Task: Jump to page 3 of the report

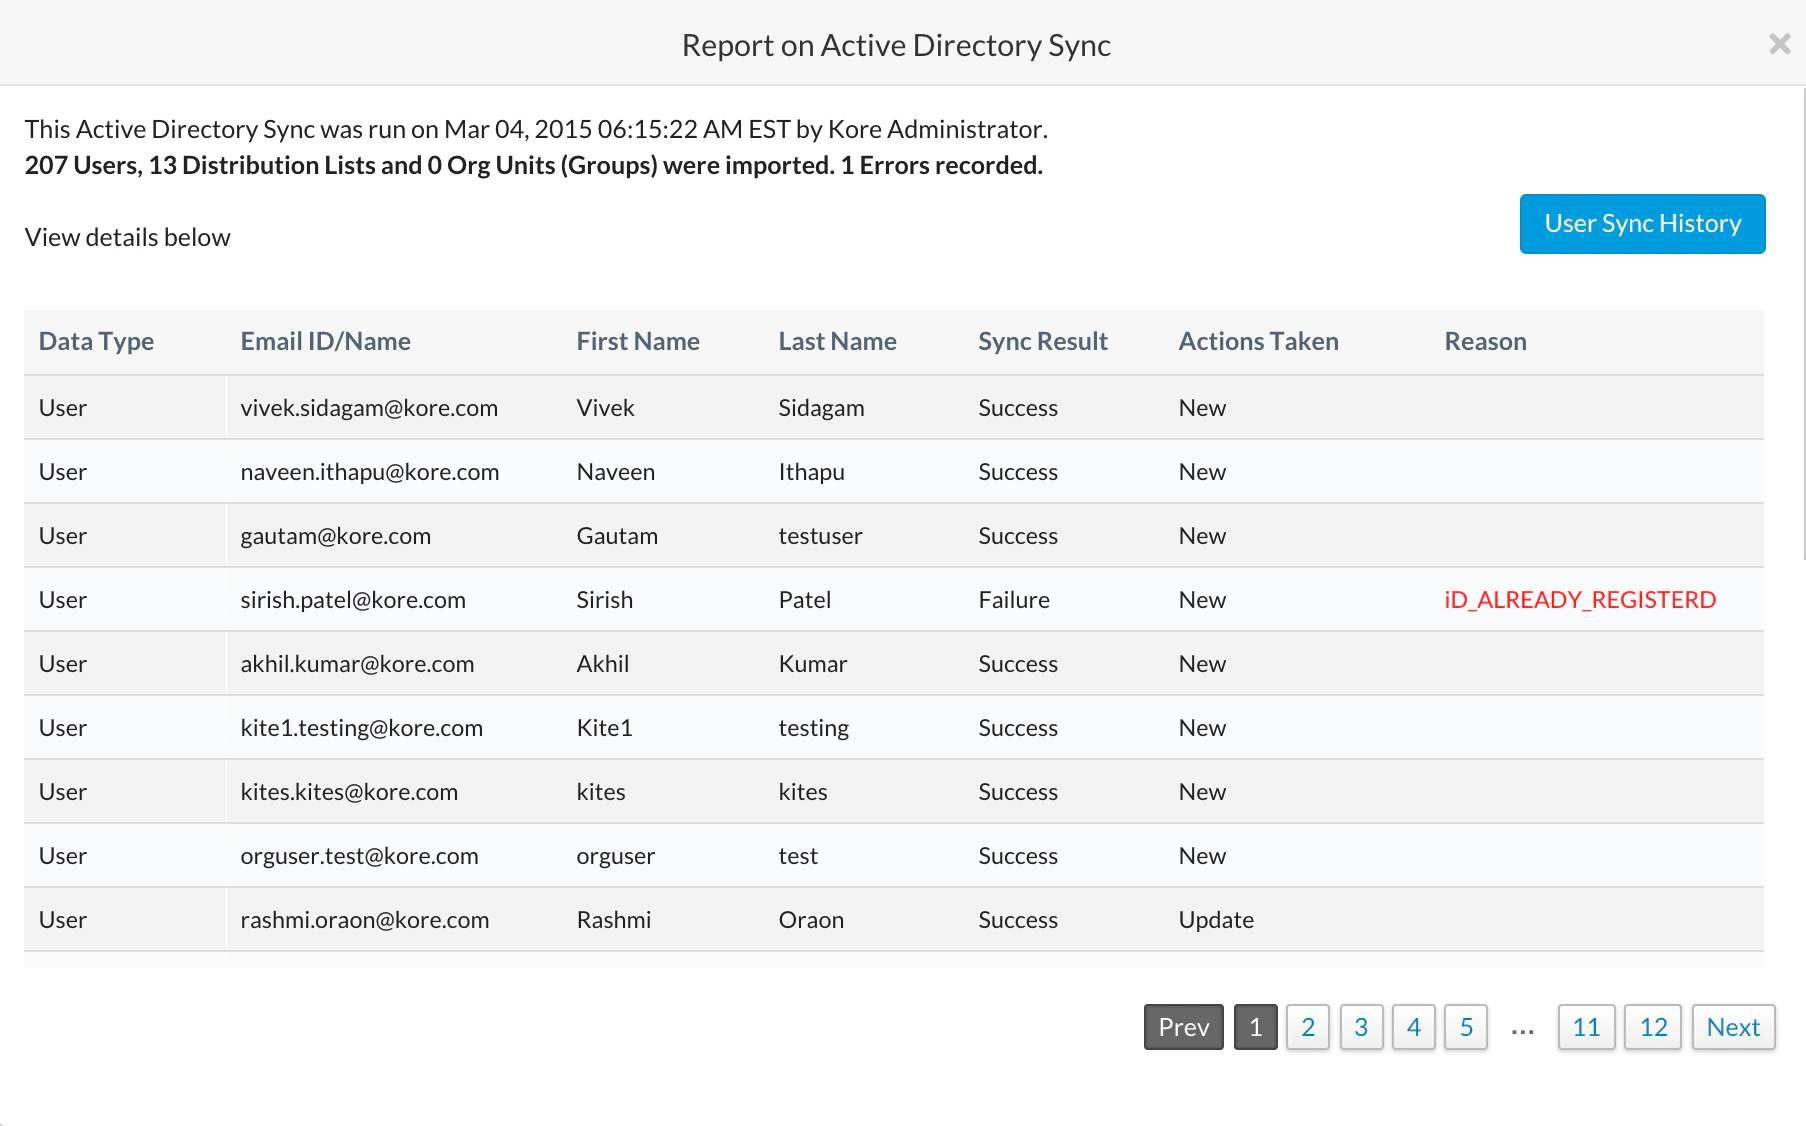Action: pos(1361,1027)
